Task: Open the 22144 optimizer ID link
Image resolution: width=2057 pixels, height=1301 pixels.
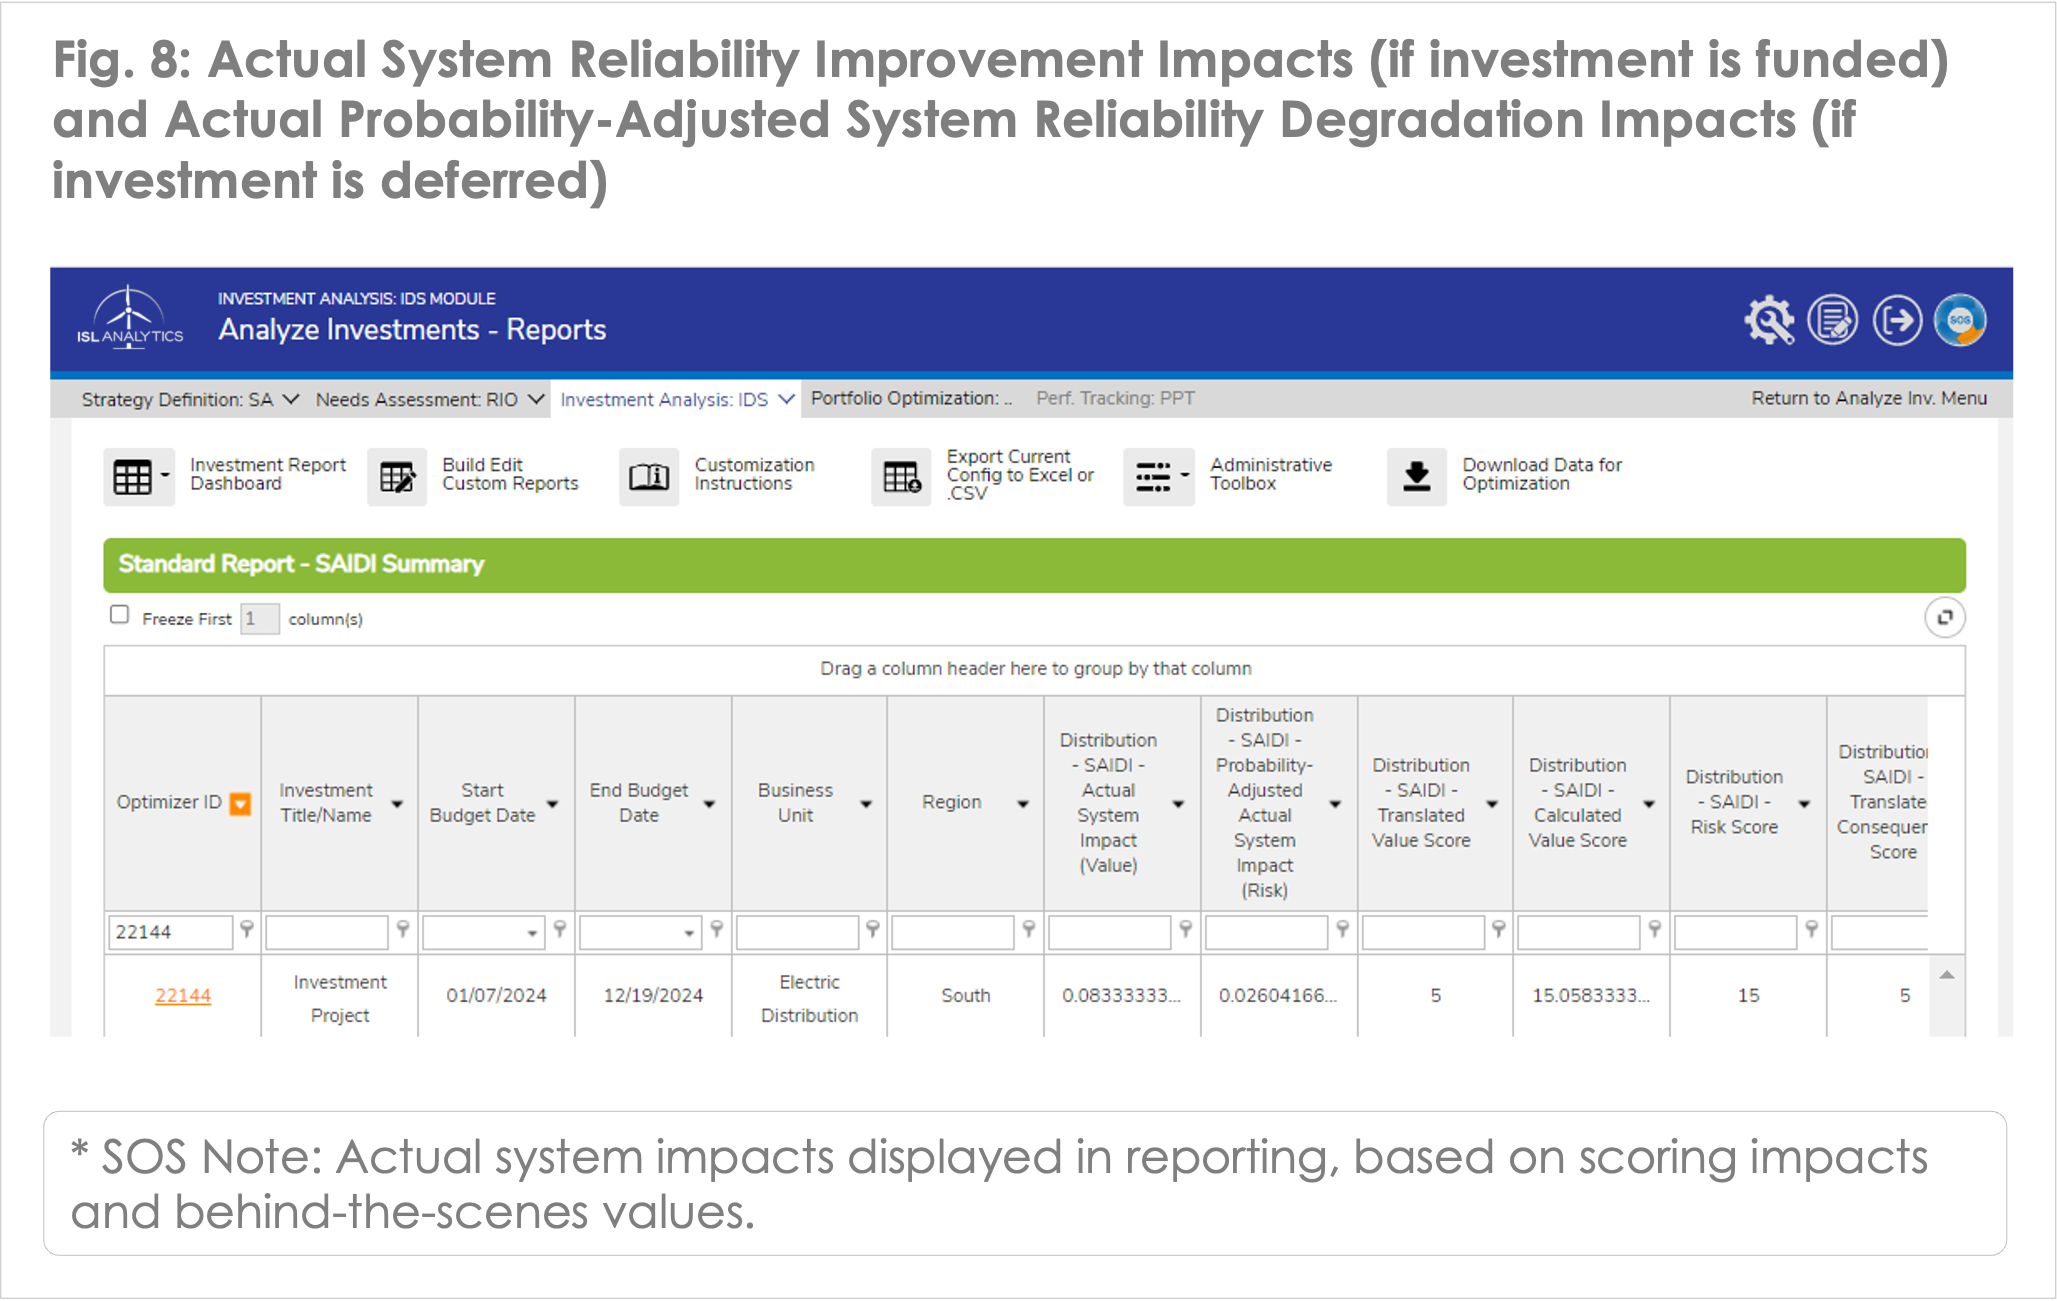Action: coord(183,996)
